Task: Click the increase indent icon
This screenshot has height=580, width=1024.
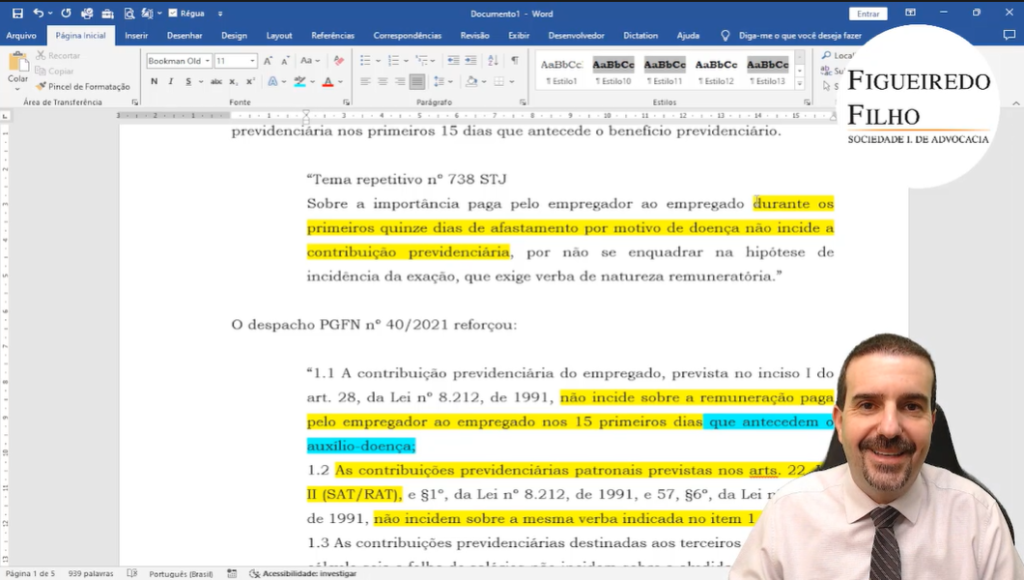Action: click(476, 61)
